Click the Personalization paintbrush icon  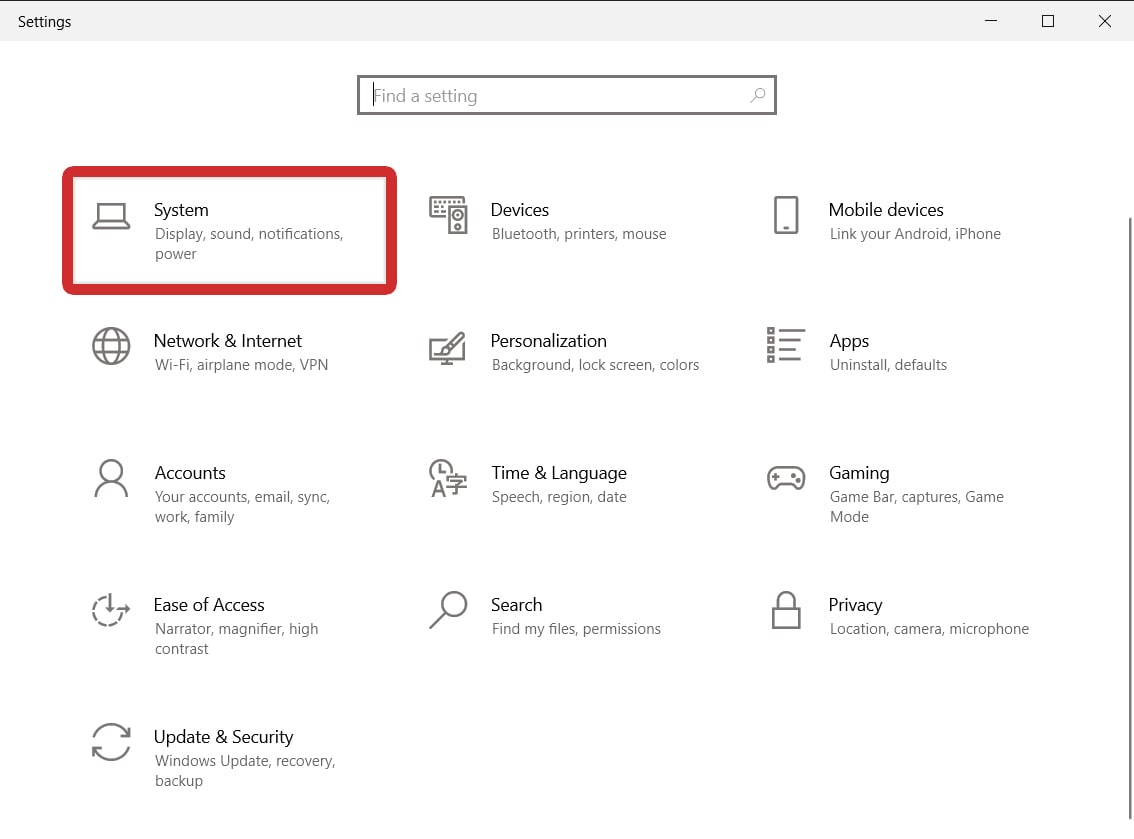[x=448, y=348]
